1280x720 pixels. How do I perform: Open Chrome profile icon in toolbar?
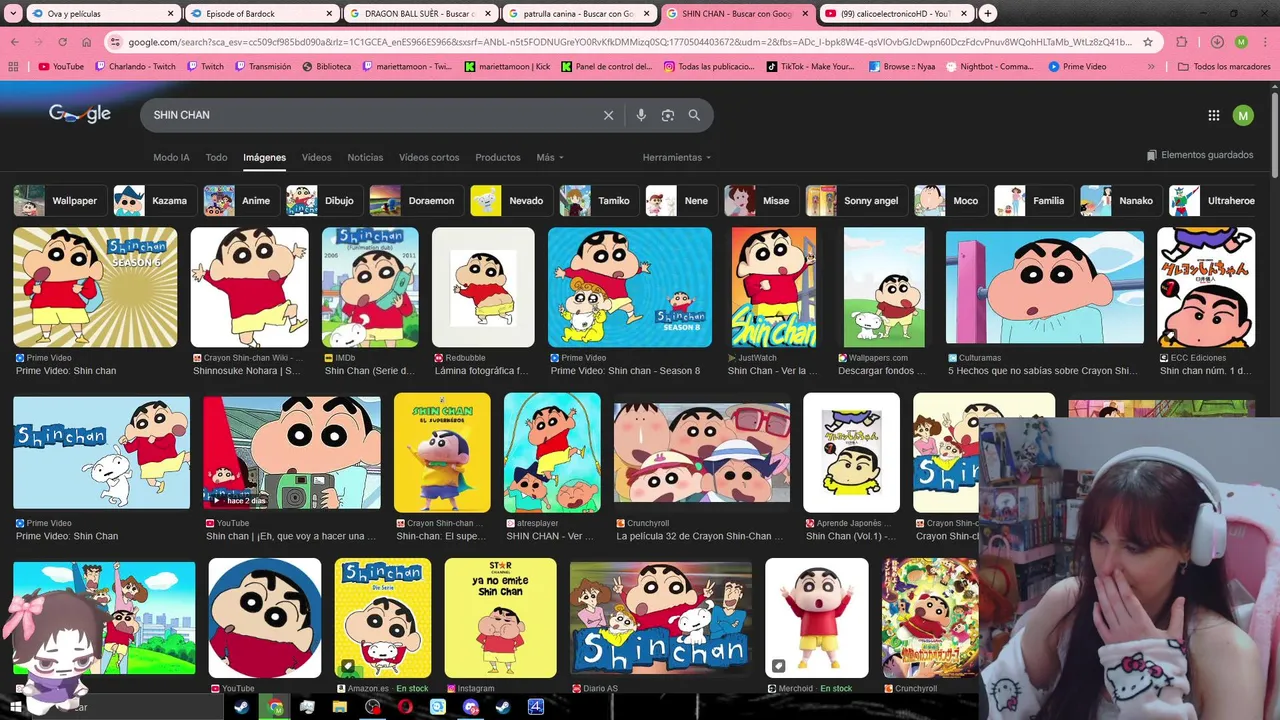pyautogui.click(x=1241, y=42)
